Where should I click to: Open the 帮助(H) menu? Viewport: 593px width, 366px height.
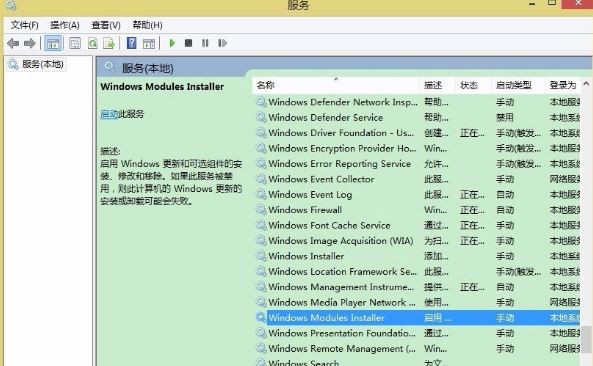[x=147, y=25]
